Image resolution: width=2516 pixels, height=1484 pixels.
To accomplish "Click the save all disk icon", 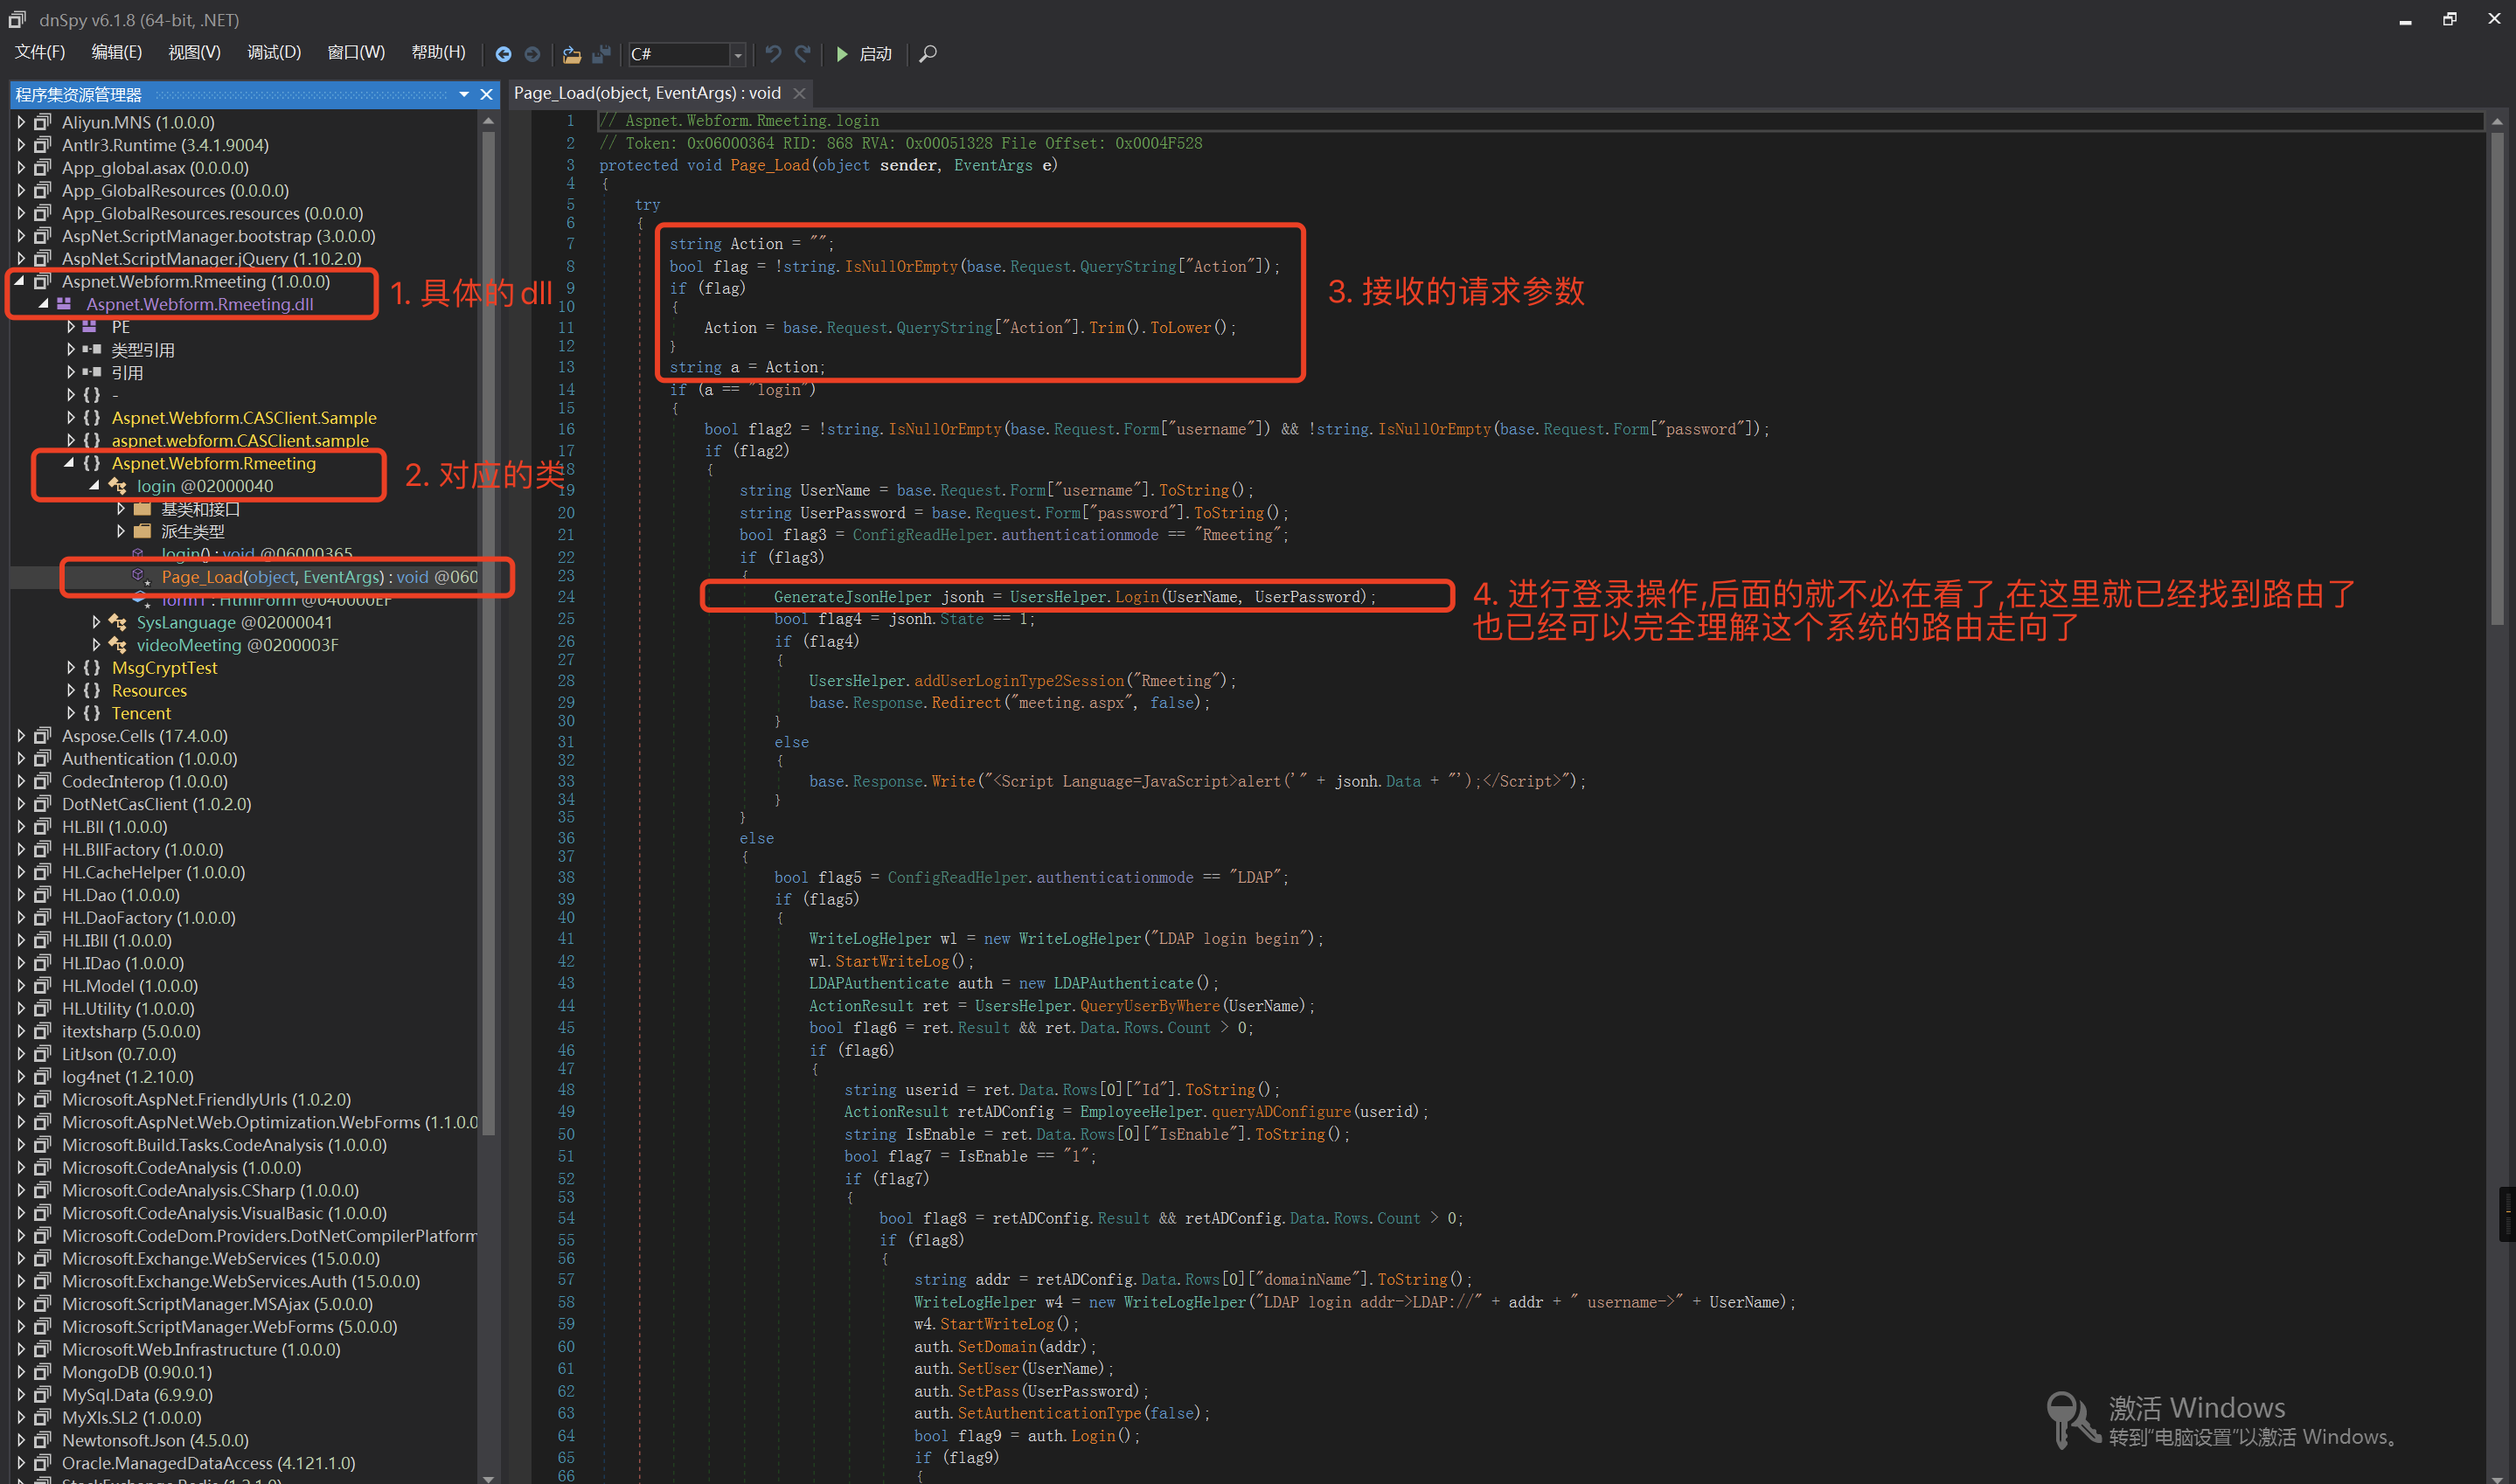I will (602, 54).
